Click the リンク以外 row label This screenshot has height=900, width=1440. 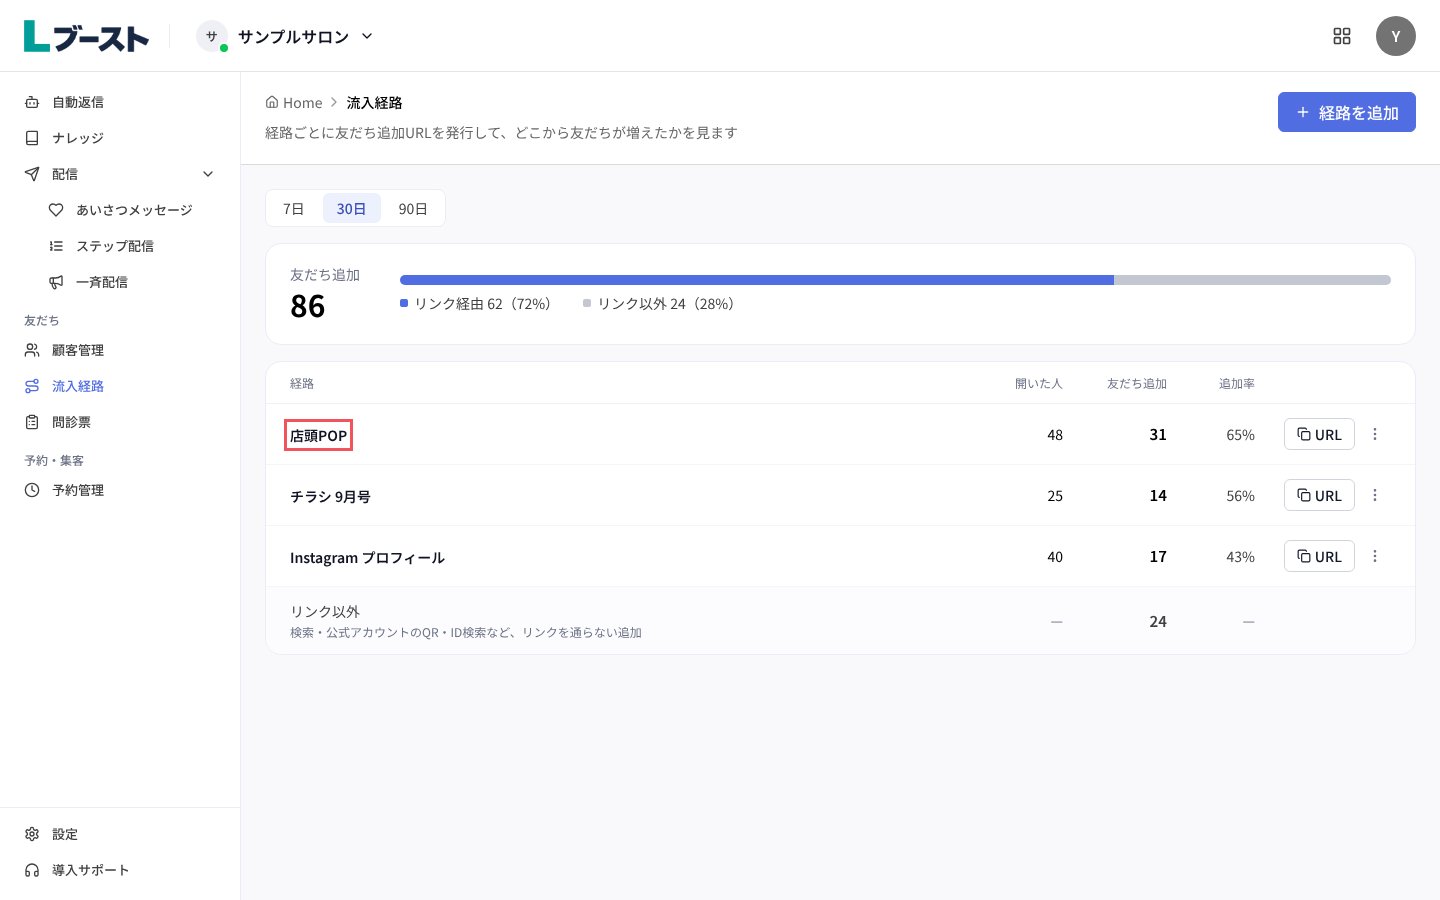pos(325,611)
